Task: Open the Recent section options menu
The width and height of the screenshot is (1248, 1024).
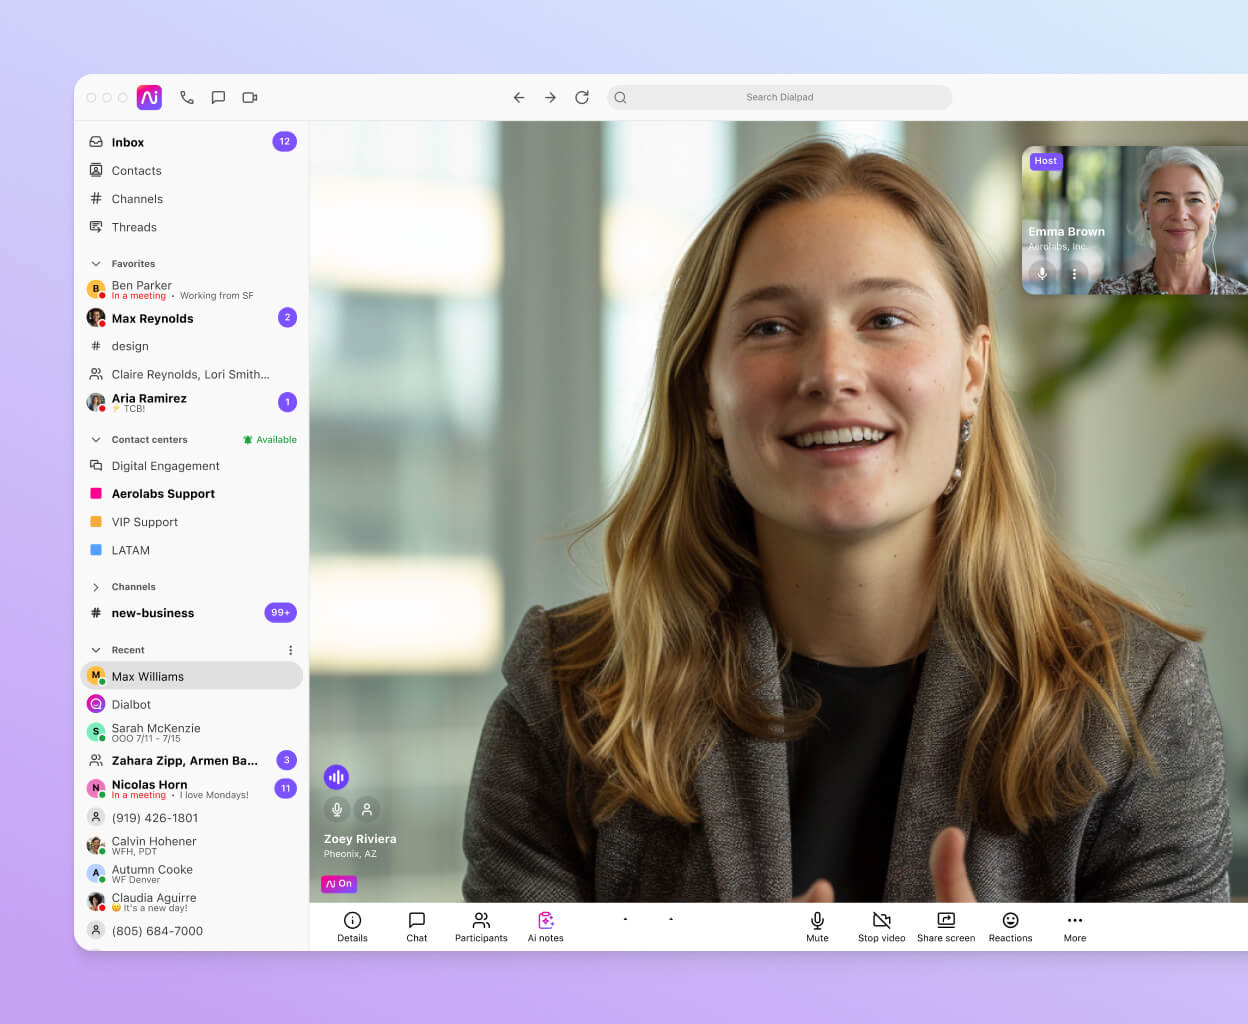Action: coord(290,649)
